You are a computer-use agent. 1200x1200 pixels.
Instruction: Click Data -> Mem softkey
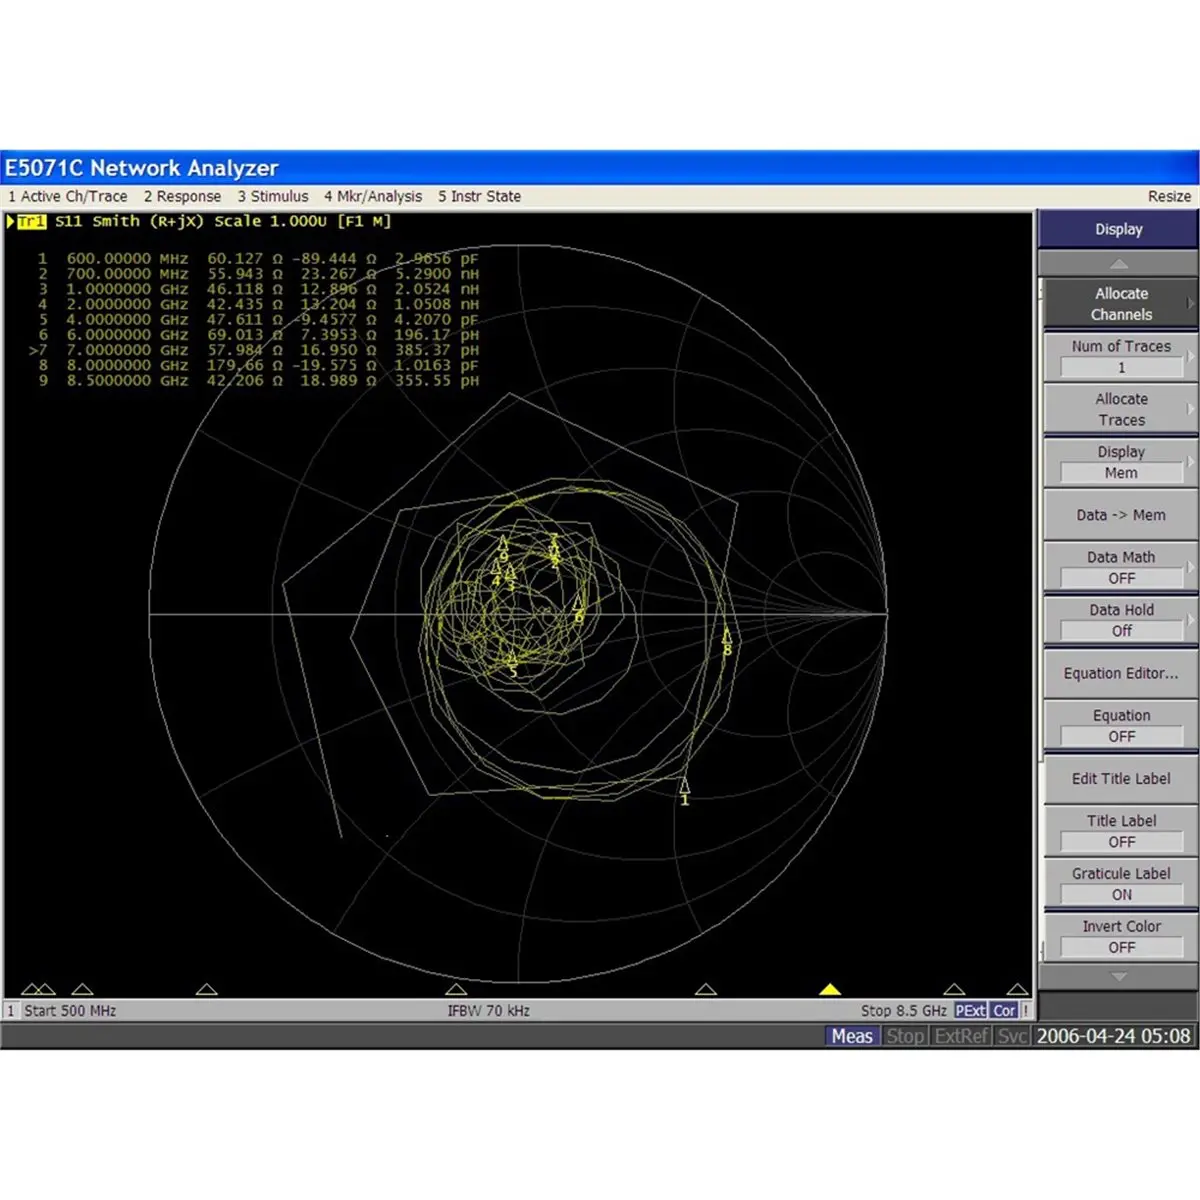[x=1121, y=515]
